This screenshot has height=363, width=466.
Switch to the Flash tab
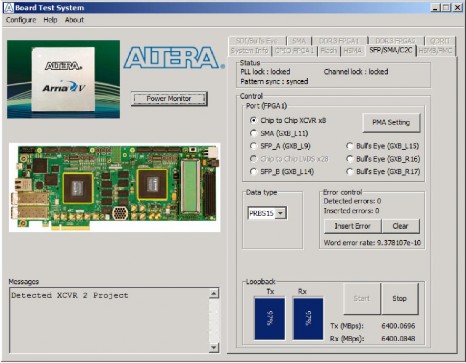coord(329,51)
